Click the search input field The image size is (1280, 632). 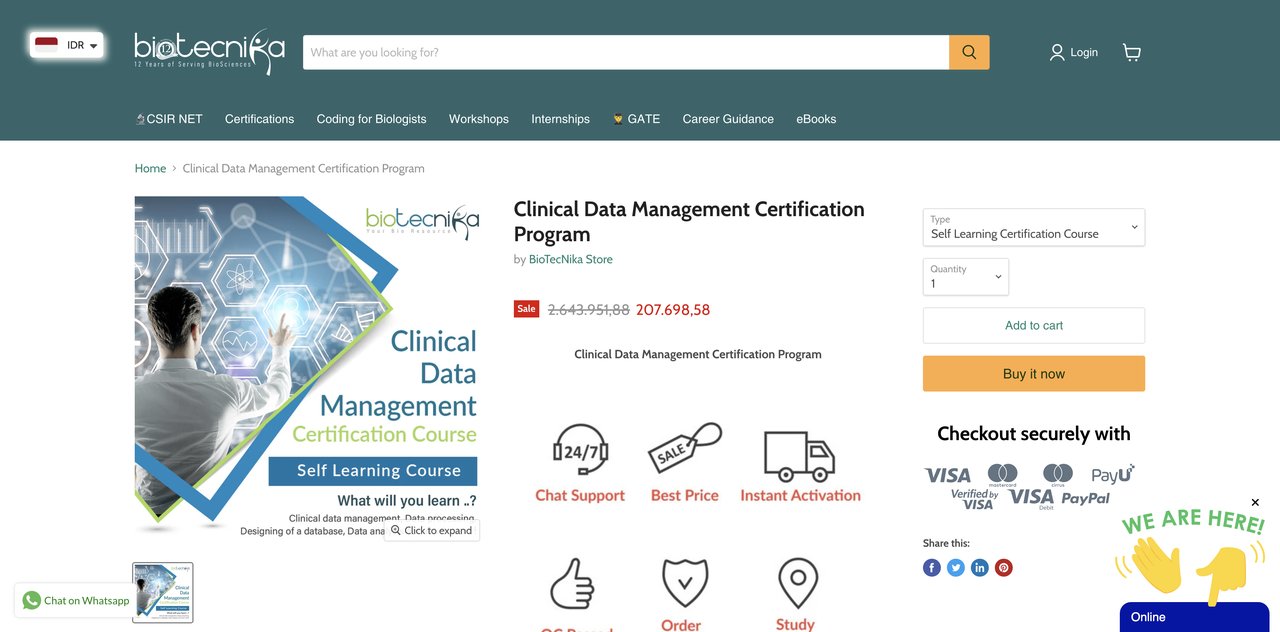[626, 52]
